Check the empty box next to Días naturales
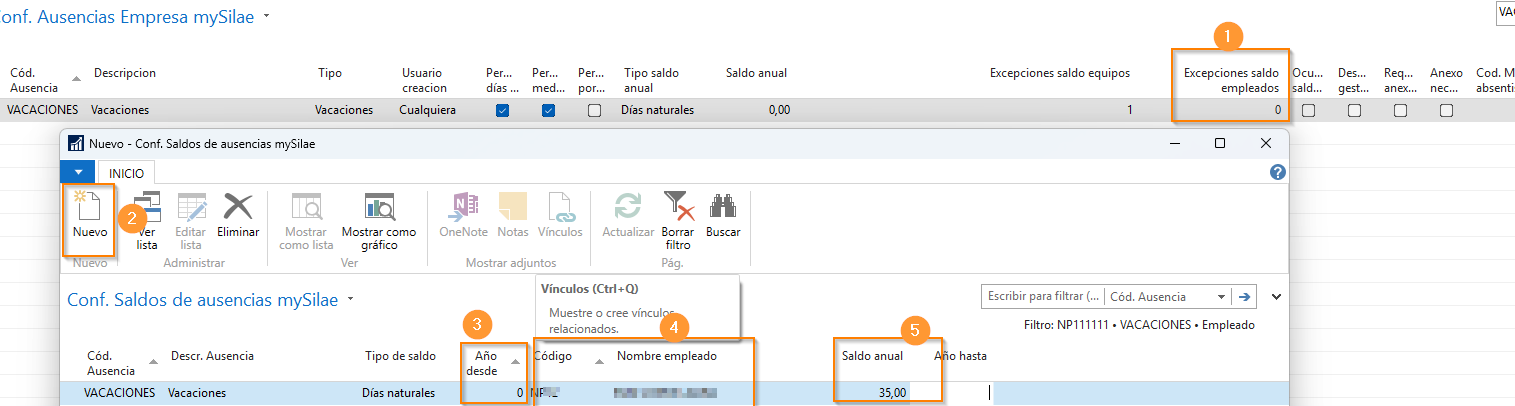The height and width of the screenshot is (406, 1515). tap(594, 110)
